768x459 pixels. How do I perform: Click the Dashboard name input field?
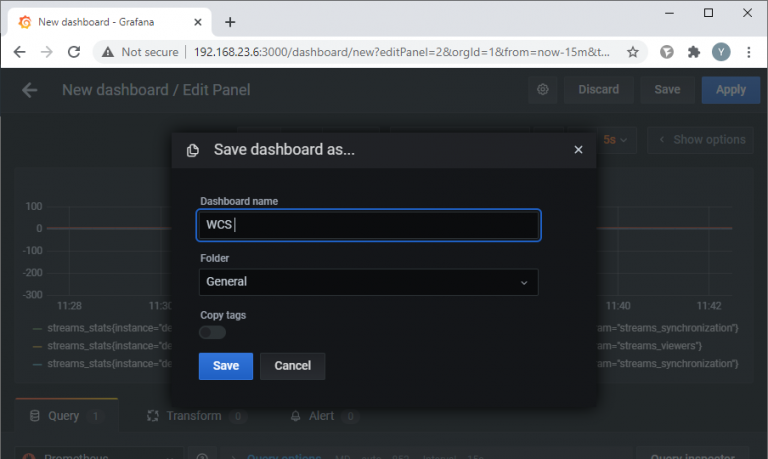click(368, 225)
